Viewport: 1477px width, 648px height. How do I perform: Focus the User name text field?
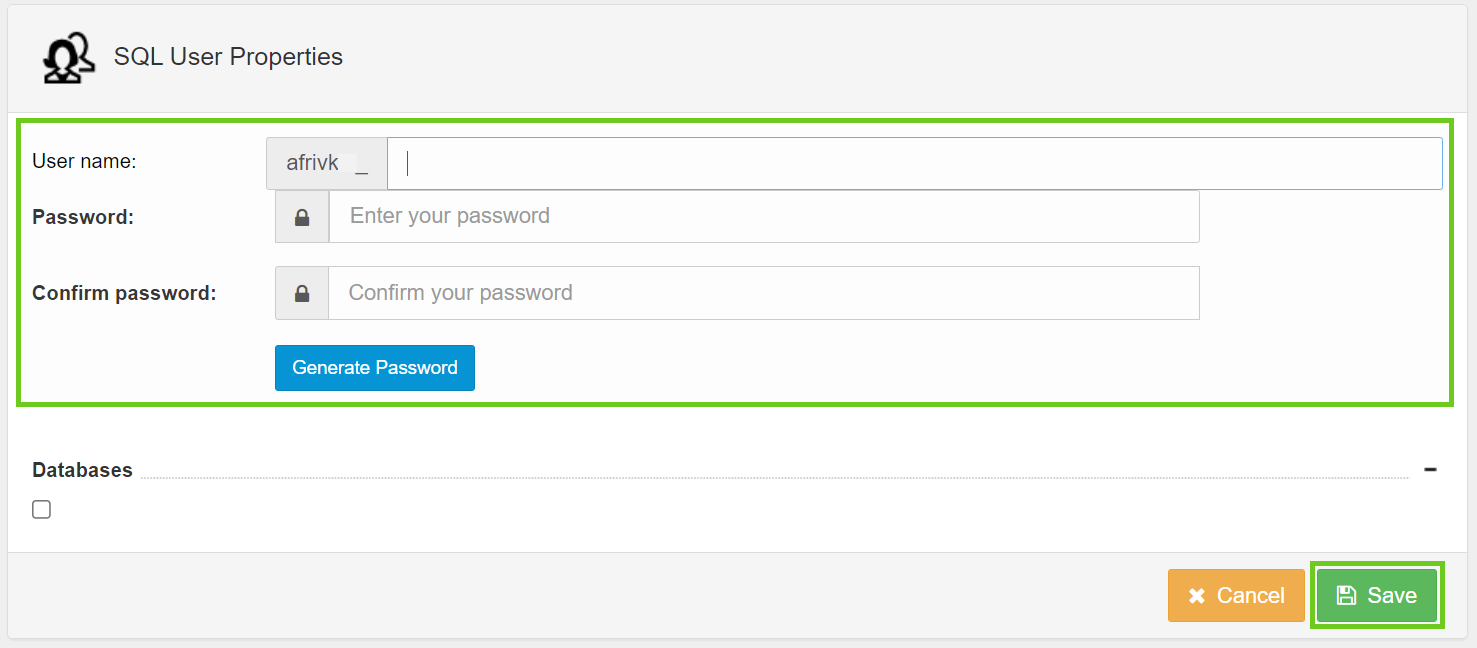tap(914, 163)
